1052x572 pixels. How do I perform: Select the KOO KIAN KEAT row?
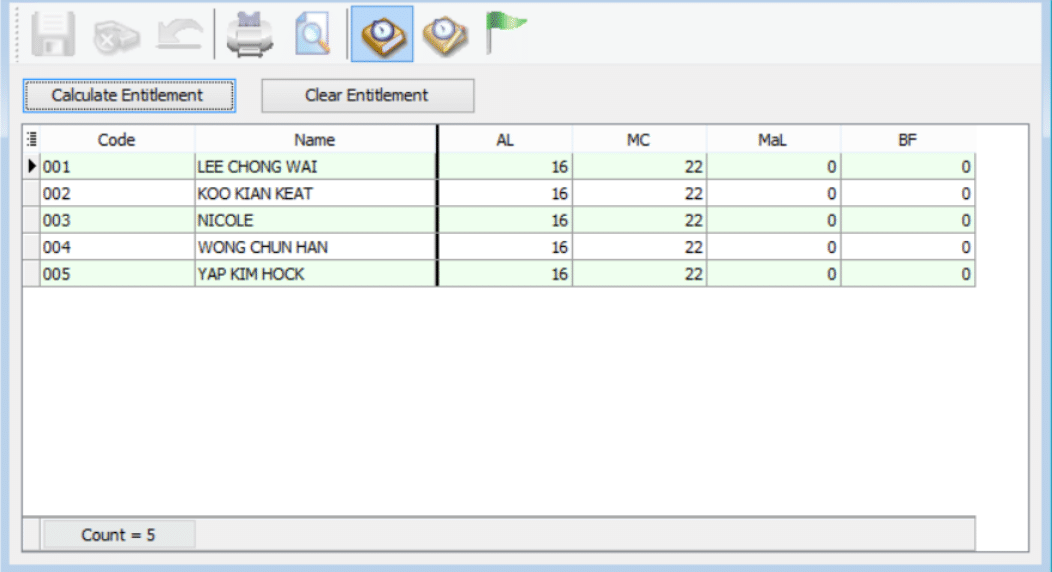click(x=255, y=194)
